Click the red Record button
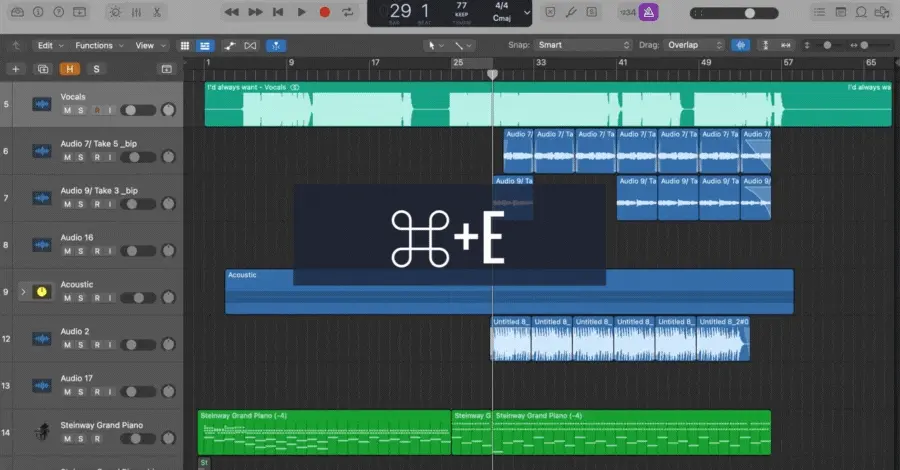This screenshot has width=900, height=470. pyautogui.click(x=324, y=12)
